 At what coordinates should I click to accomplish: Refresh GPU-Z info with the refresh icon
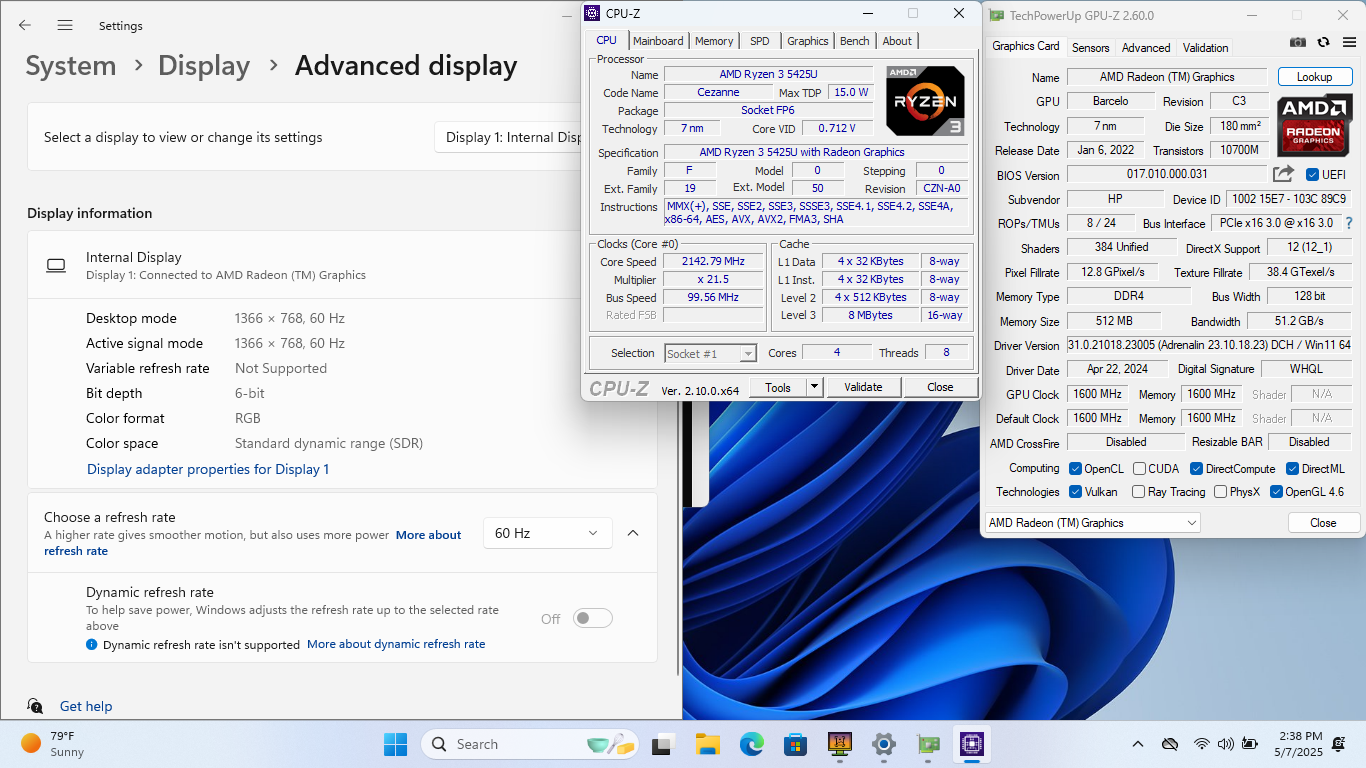pos(1324,42)
